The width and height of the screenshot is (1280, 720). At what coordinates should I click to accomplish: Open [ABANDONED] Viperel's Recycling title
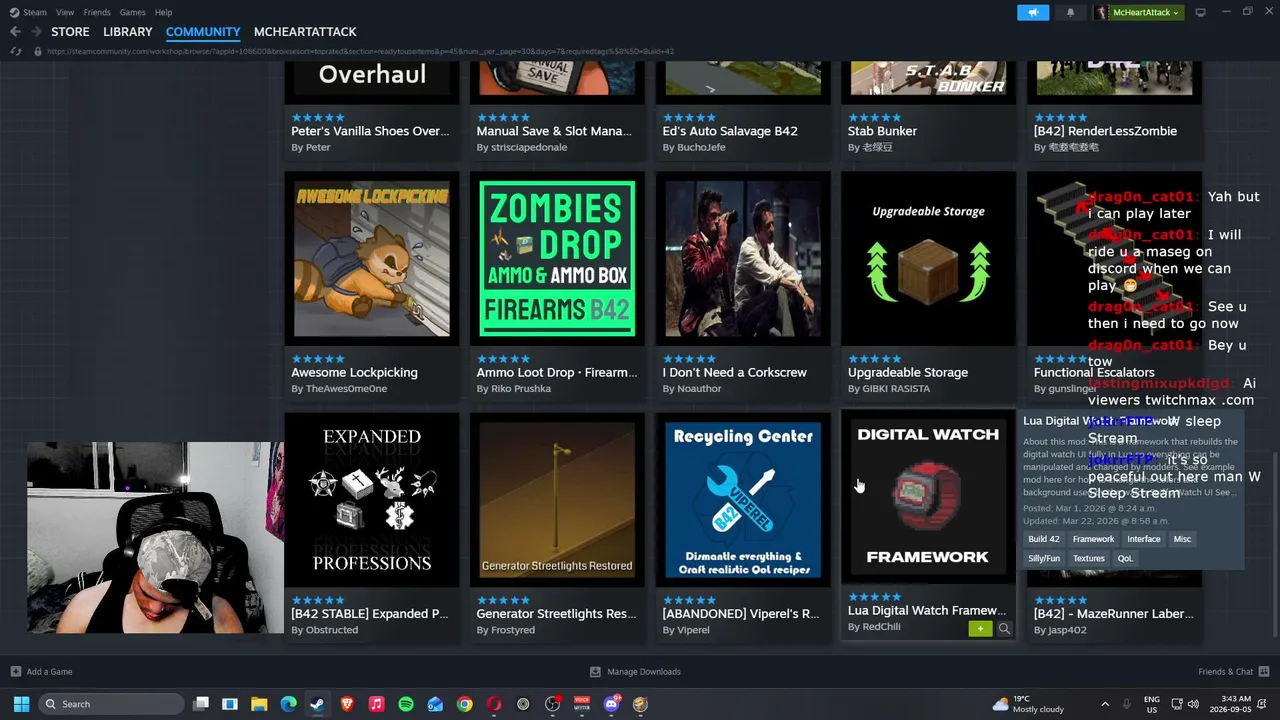(x=741, y=614)
